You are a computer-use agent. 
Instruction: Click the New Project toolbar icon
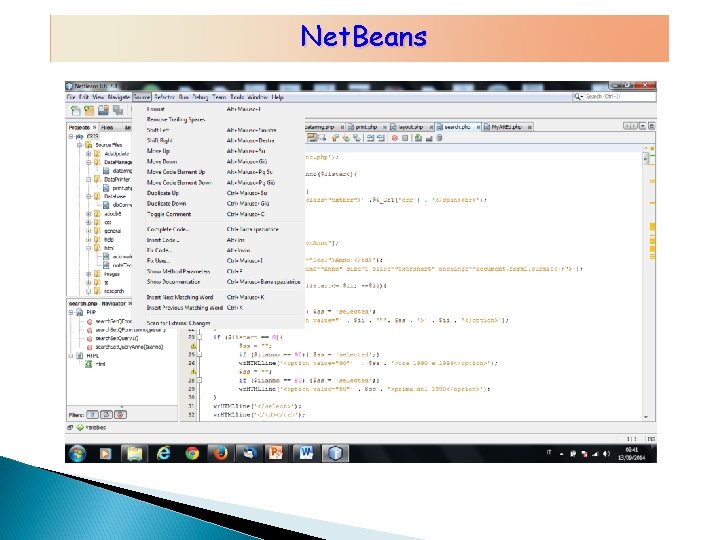pyautogui.click(x=89, y=110)
